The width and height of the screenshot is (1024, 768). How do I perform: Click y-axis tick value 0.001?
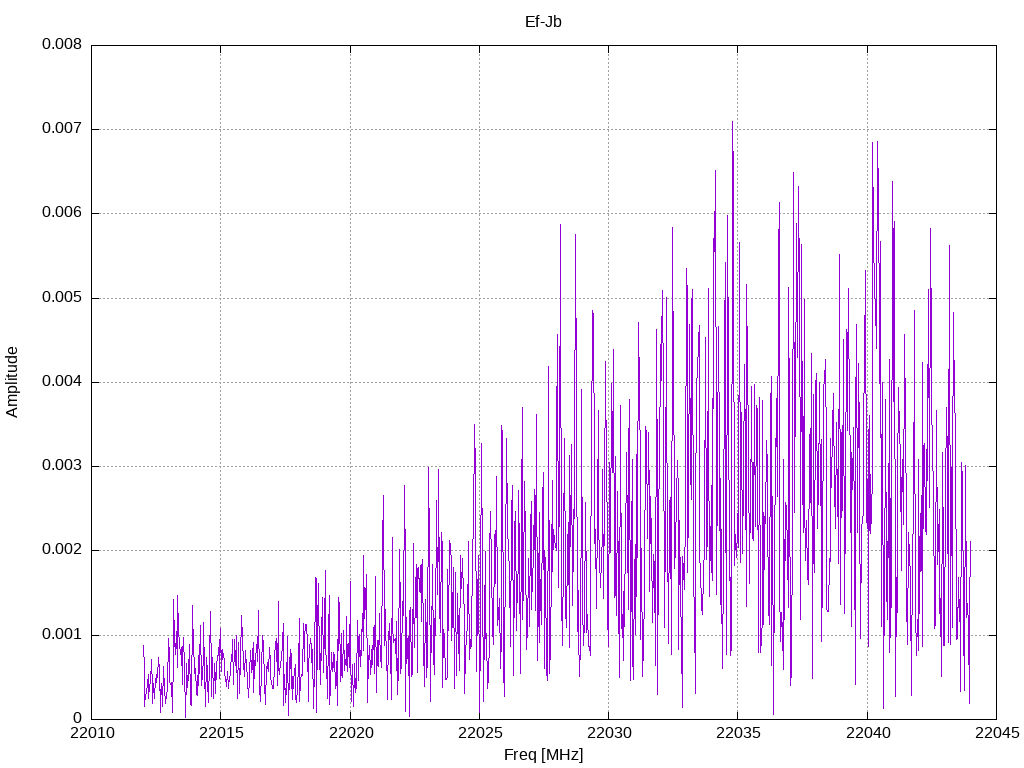[62, 635]
